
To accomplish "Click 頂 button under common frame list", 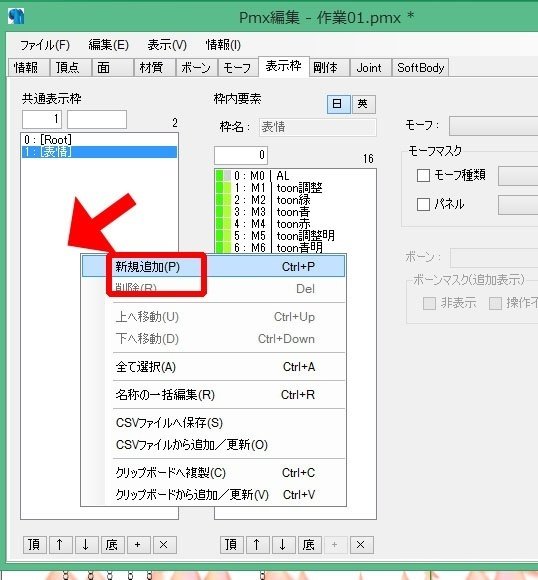I will tap(34, 544).
